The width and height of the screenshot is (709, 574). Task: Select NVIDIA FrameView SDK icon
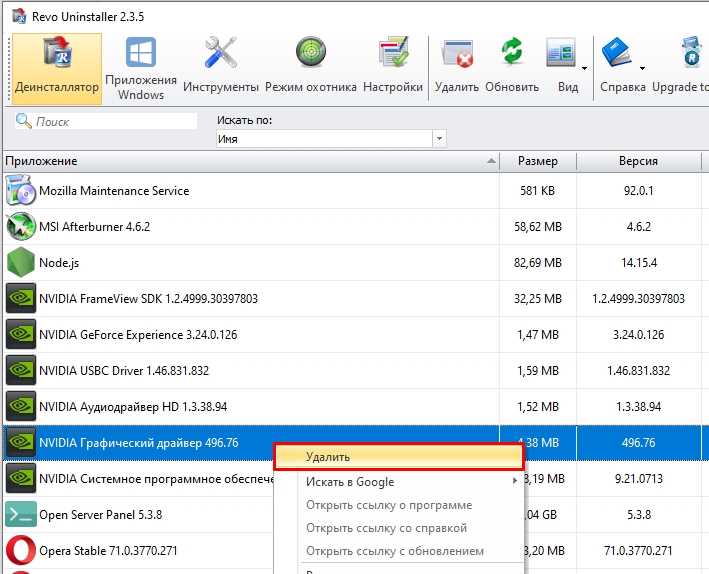[21, 298]
